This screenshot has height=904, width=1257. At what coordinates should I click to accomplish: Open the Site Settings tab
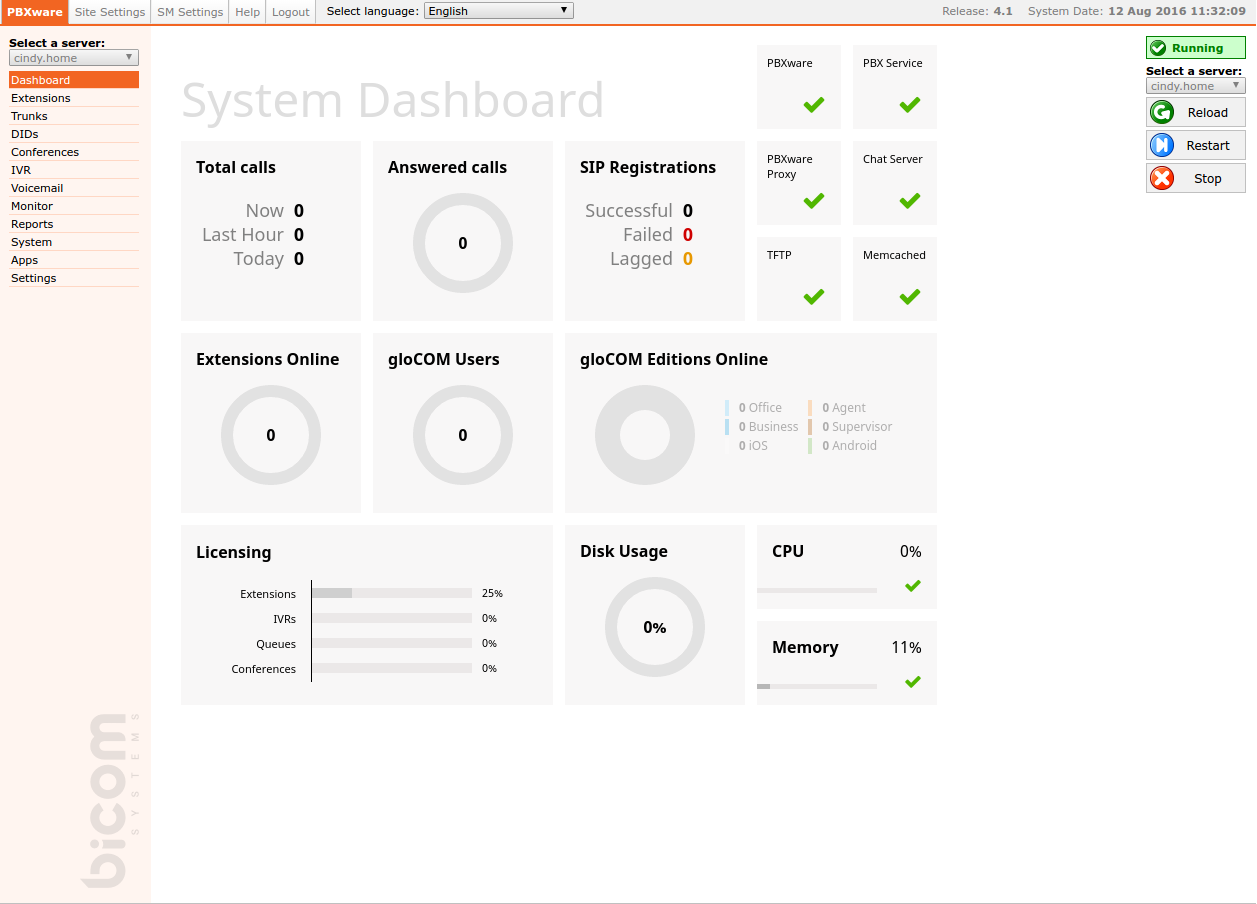coord(110,12)
